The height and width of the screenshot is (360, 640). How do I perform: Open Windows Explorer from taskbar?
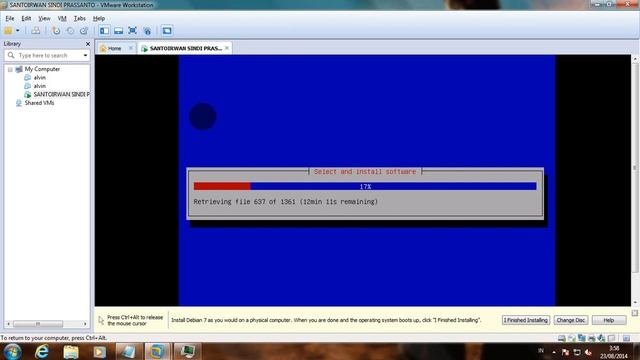[x=71, y=351]
